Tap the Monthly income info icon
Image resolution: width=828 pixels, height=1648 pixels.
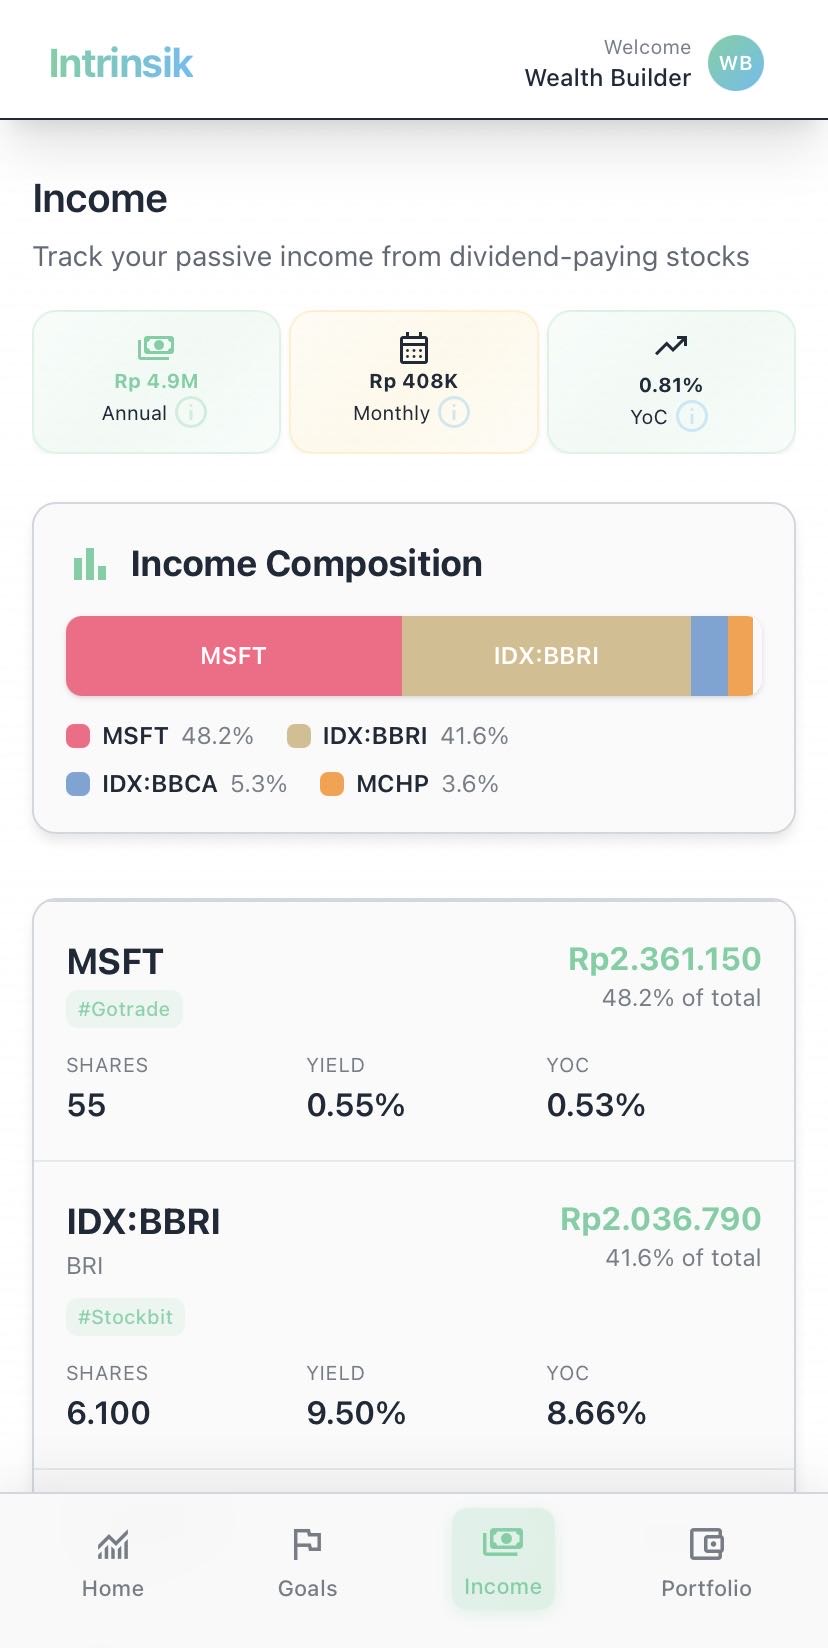tap(454, 412)
